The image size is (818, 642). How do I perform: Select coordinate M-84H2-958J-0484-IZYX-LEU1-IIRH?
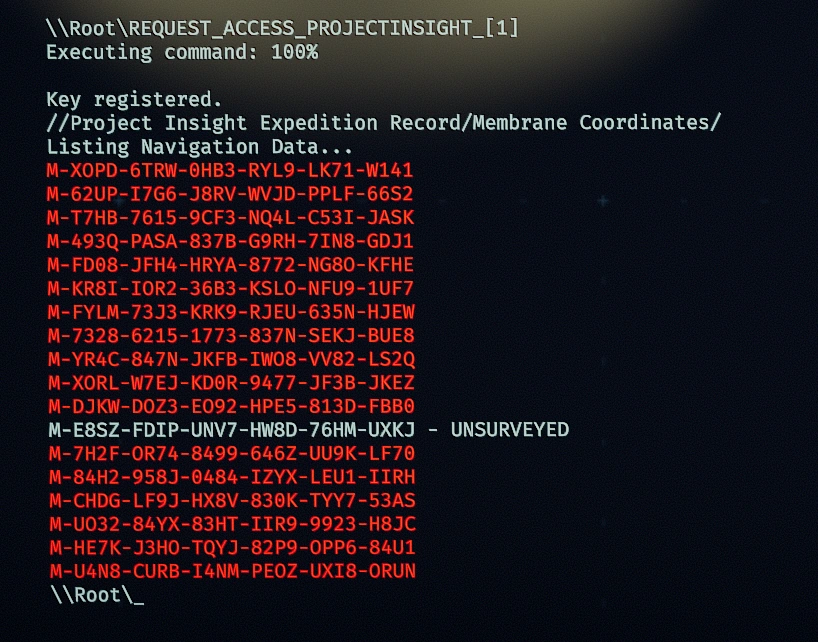(x=232, y=477)
